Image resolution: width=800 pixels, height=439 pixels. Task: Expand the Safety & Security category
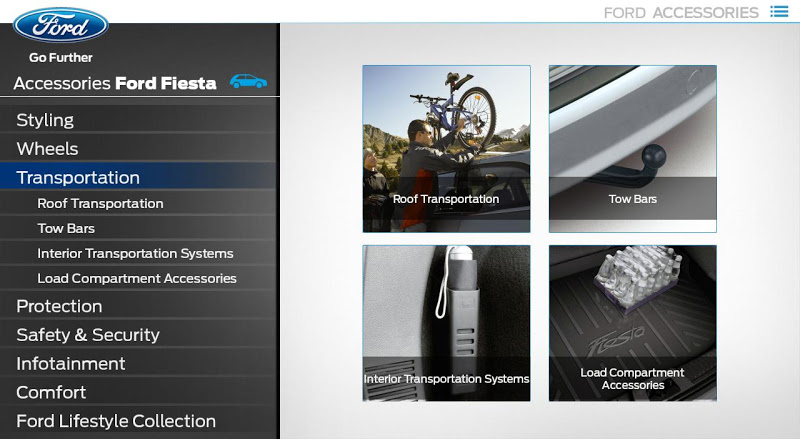coord(139,335)
